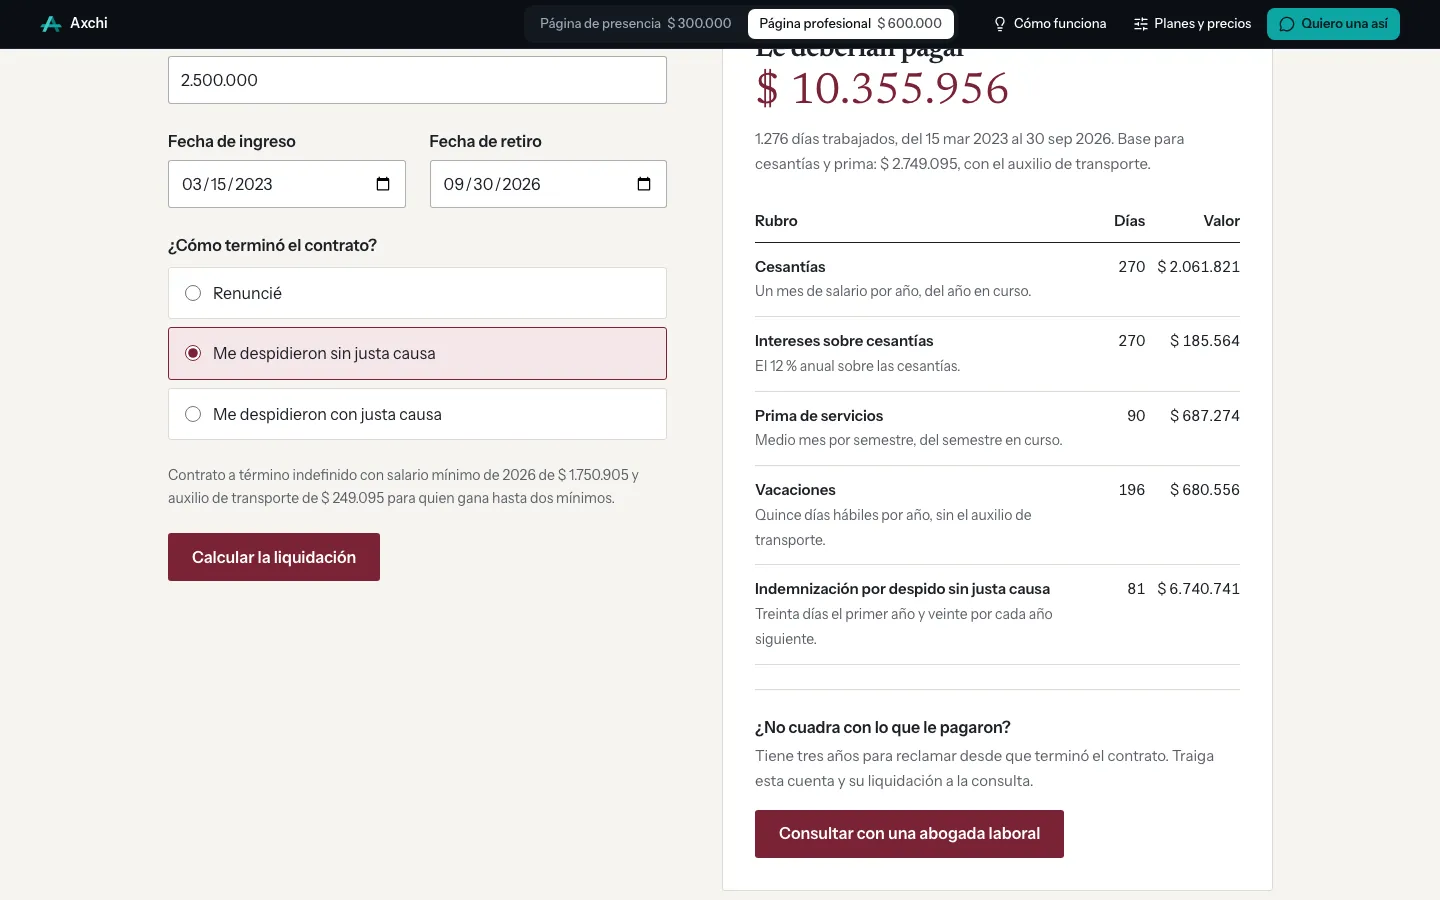Click Consultar con una abogada laboral
This screenshot has width=1440, height=900.
(x=909, y=834)
